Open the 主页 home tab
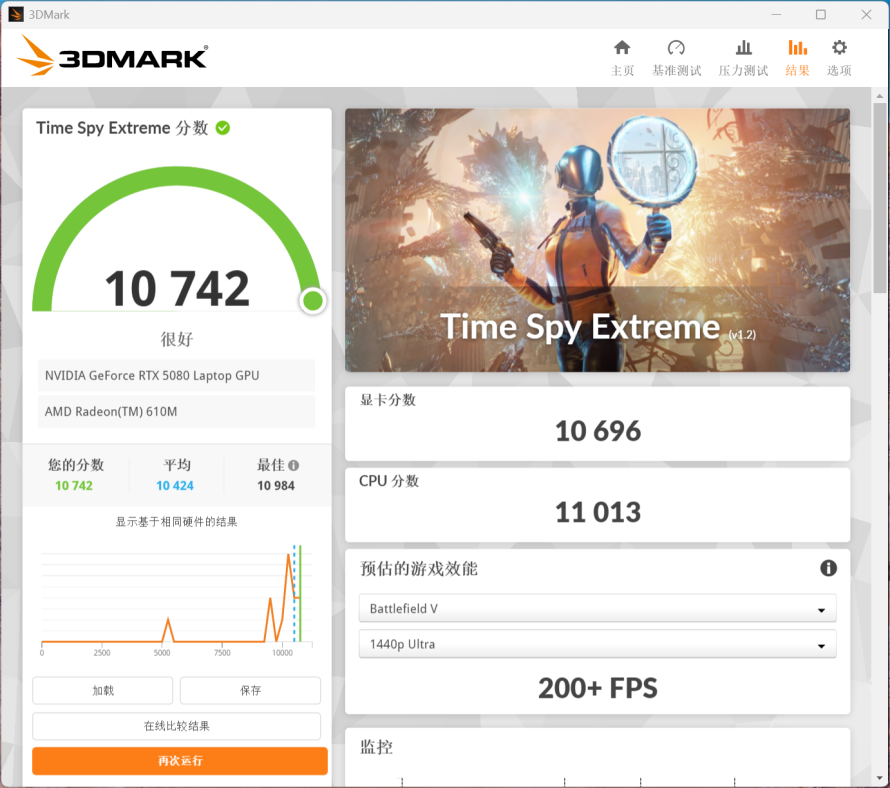The width and height of the screenshot is (890, 788). pos(622,58)
